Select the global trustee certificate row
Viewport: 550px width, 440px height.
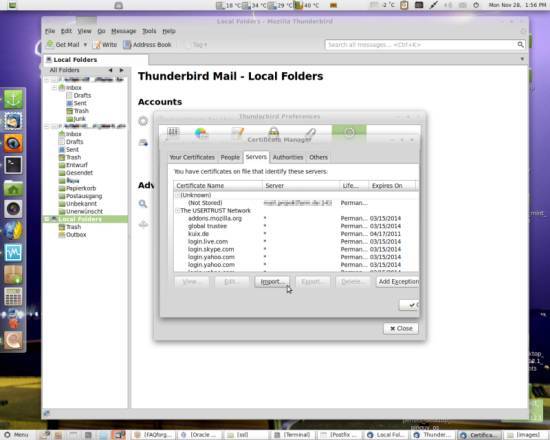[296, 226]
